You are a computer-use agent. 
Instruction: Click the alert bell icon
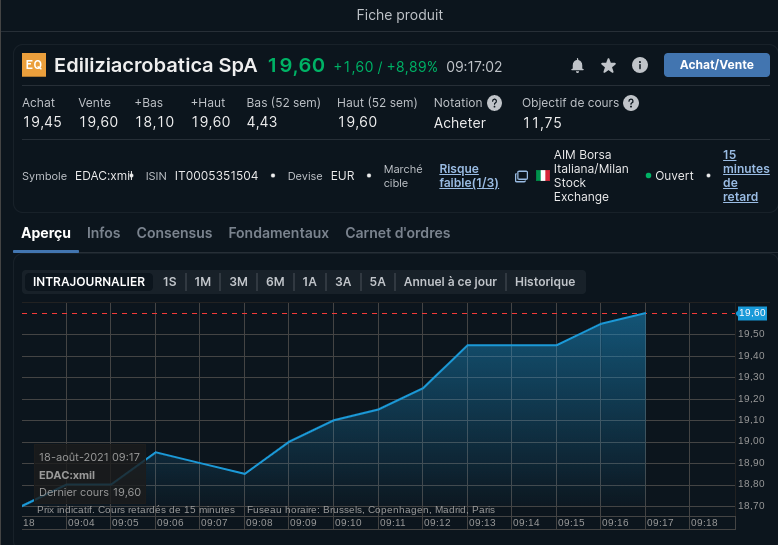point(577,66)
